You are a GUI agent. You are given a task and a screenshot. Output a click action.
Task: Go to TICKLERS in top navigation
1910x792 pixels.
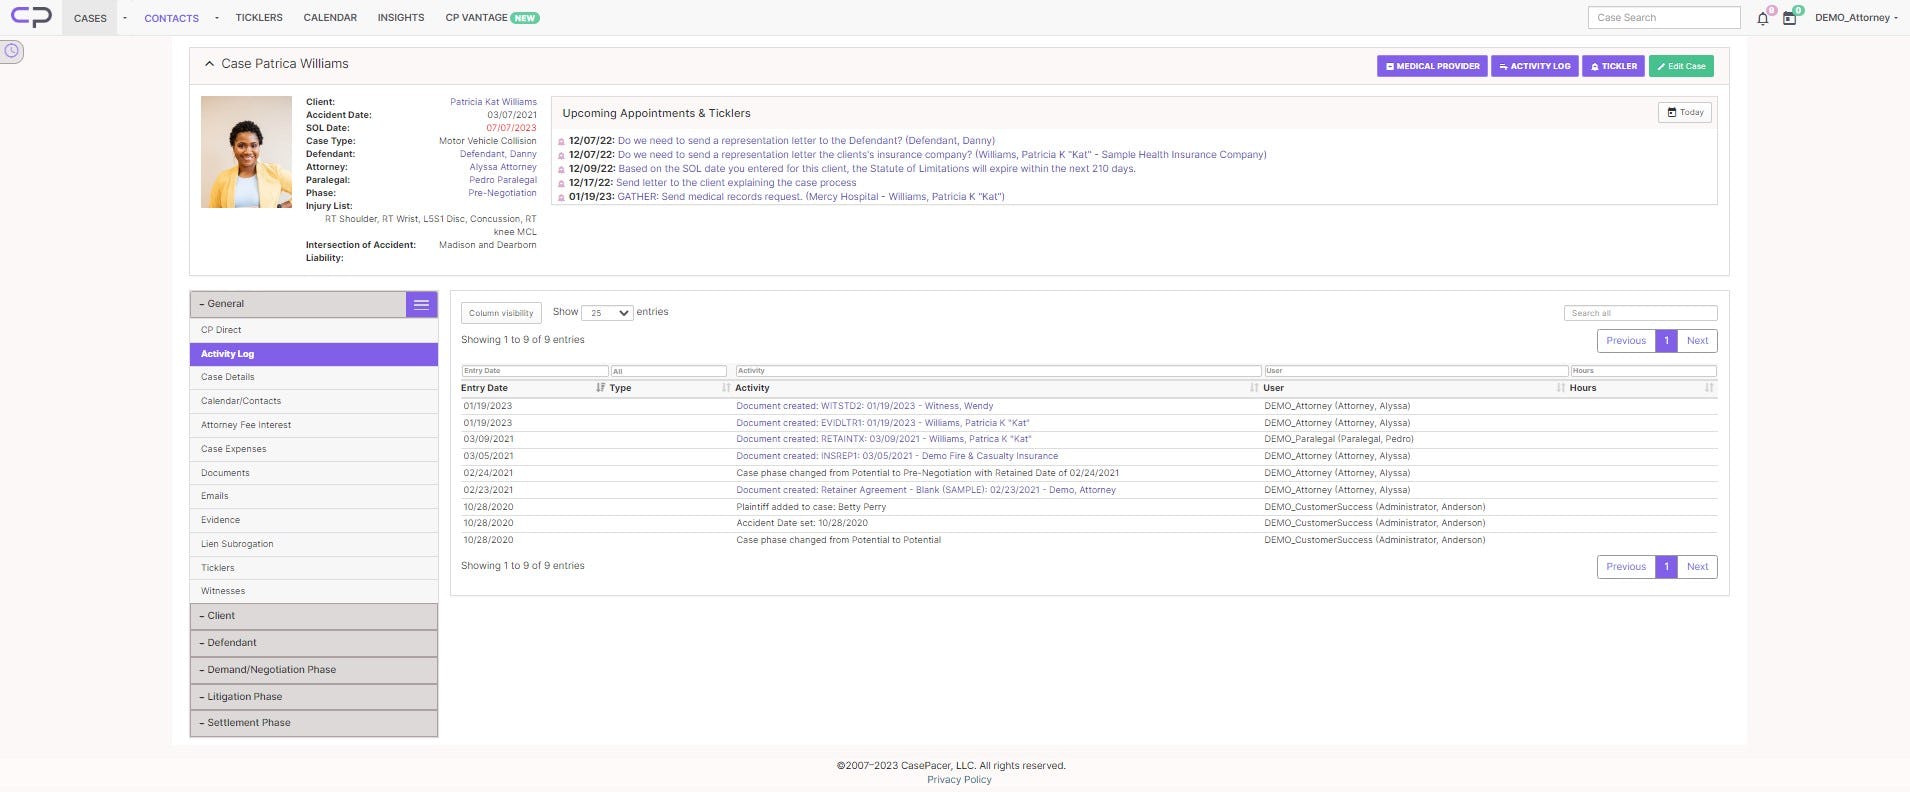(259, 18)
